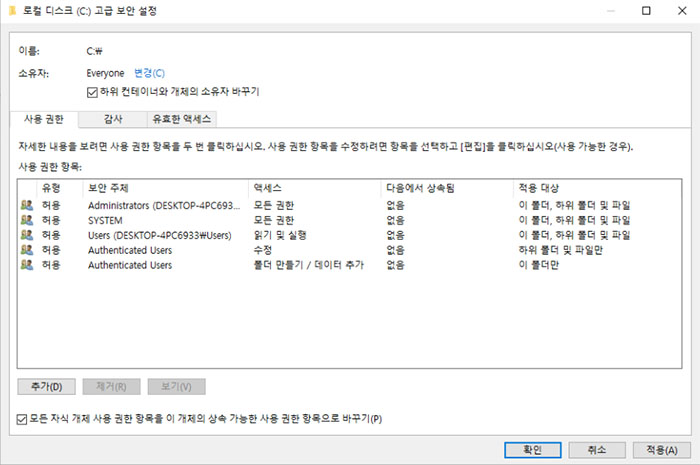Click the 취소 button

click(597, 450)
